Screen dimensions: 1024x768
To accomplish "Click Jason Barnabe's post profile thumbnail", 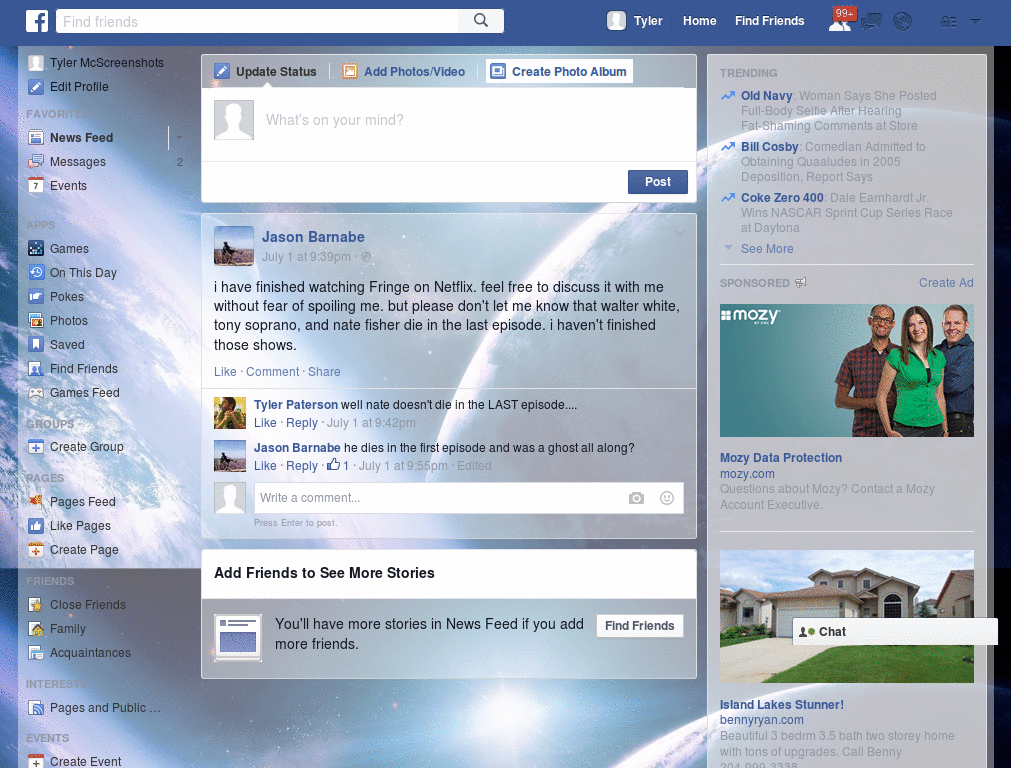I will [234, 246].
